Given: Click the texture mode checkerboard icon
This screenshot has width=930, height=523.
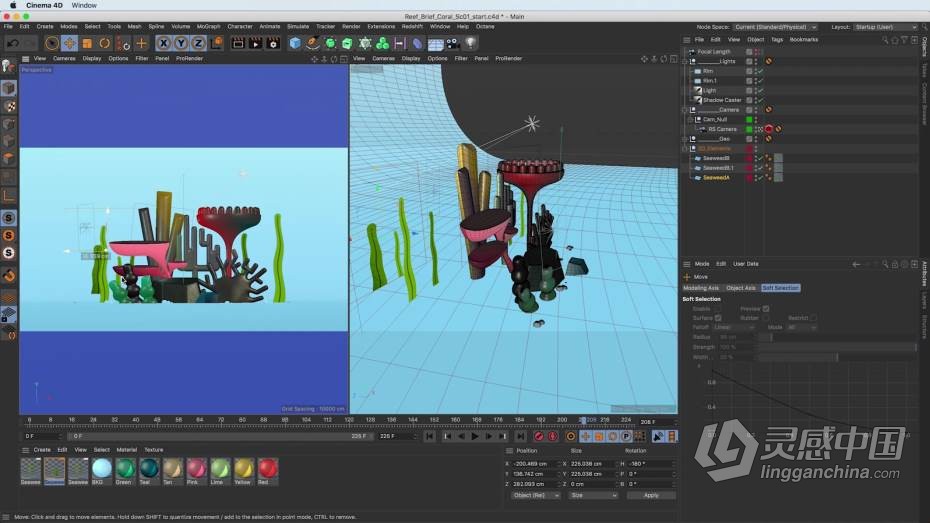Looking at the screenshot, I should pyautogui.click(x=9, y=106).
